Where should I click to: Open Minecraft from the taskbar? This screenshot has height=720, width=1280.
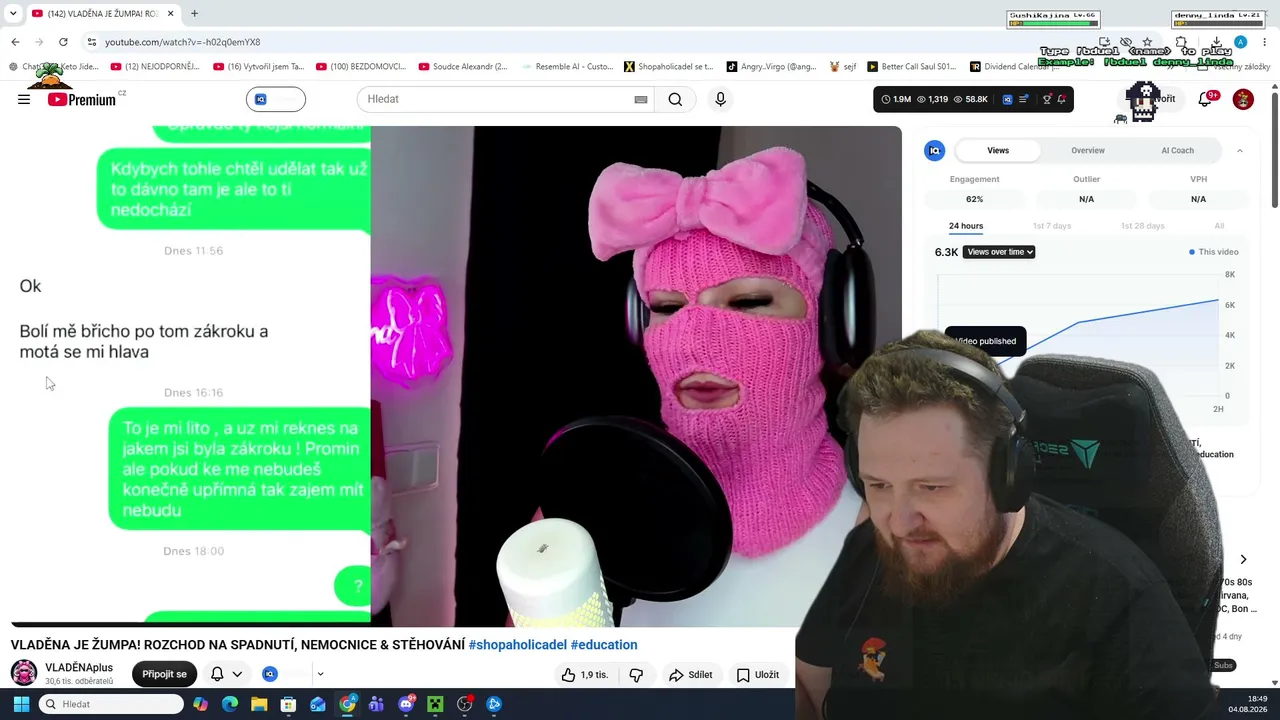(435, 704)
